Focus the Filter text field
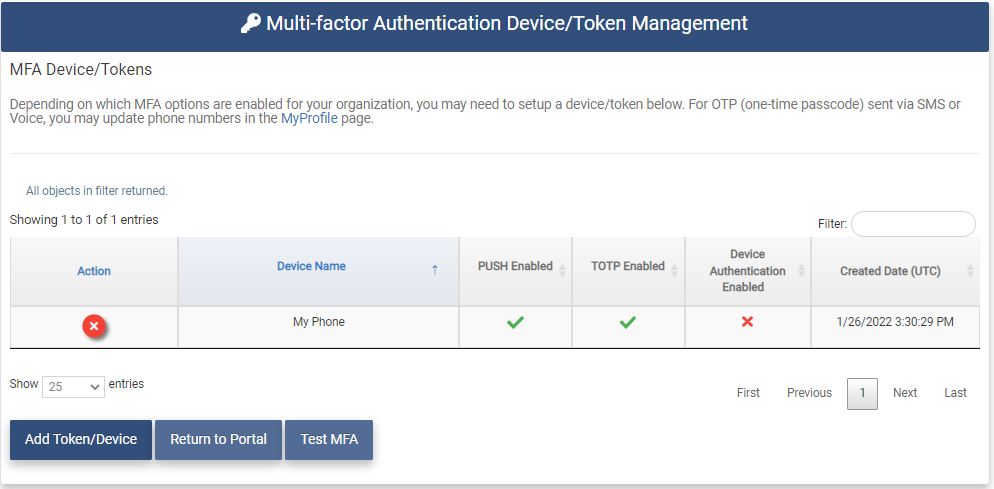994x489 pixels. pyautogui.click(x=912, y=224)
